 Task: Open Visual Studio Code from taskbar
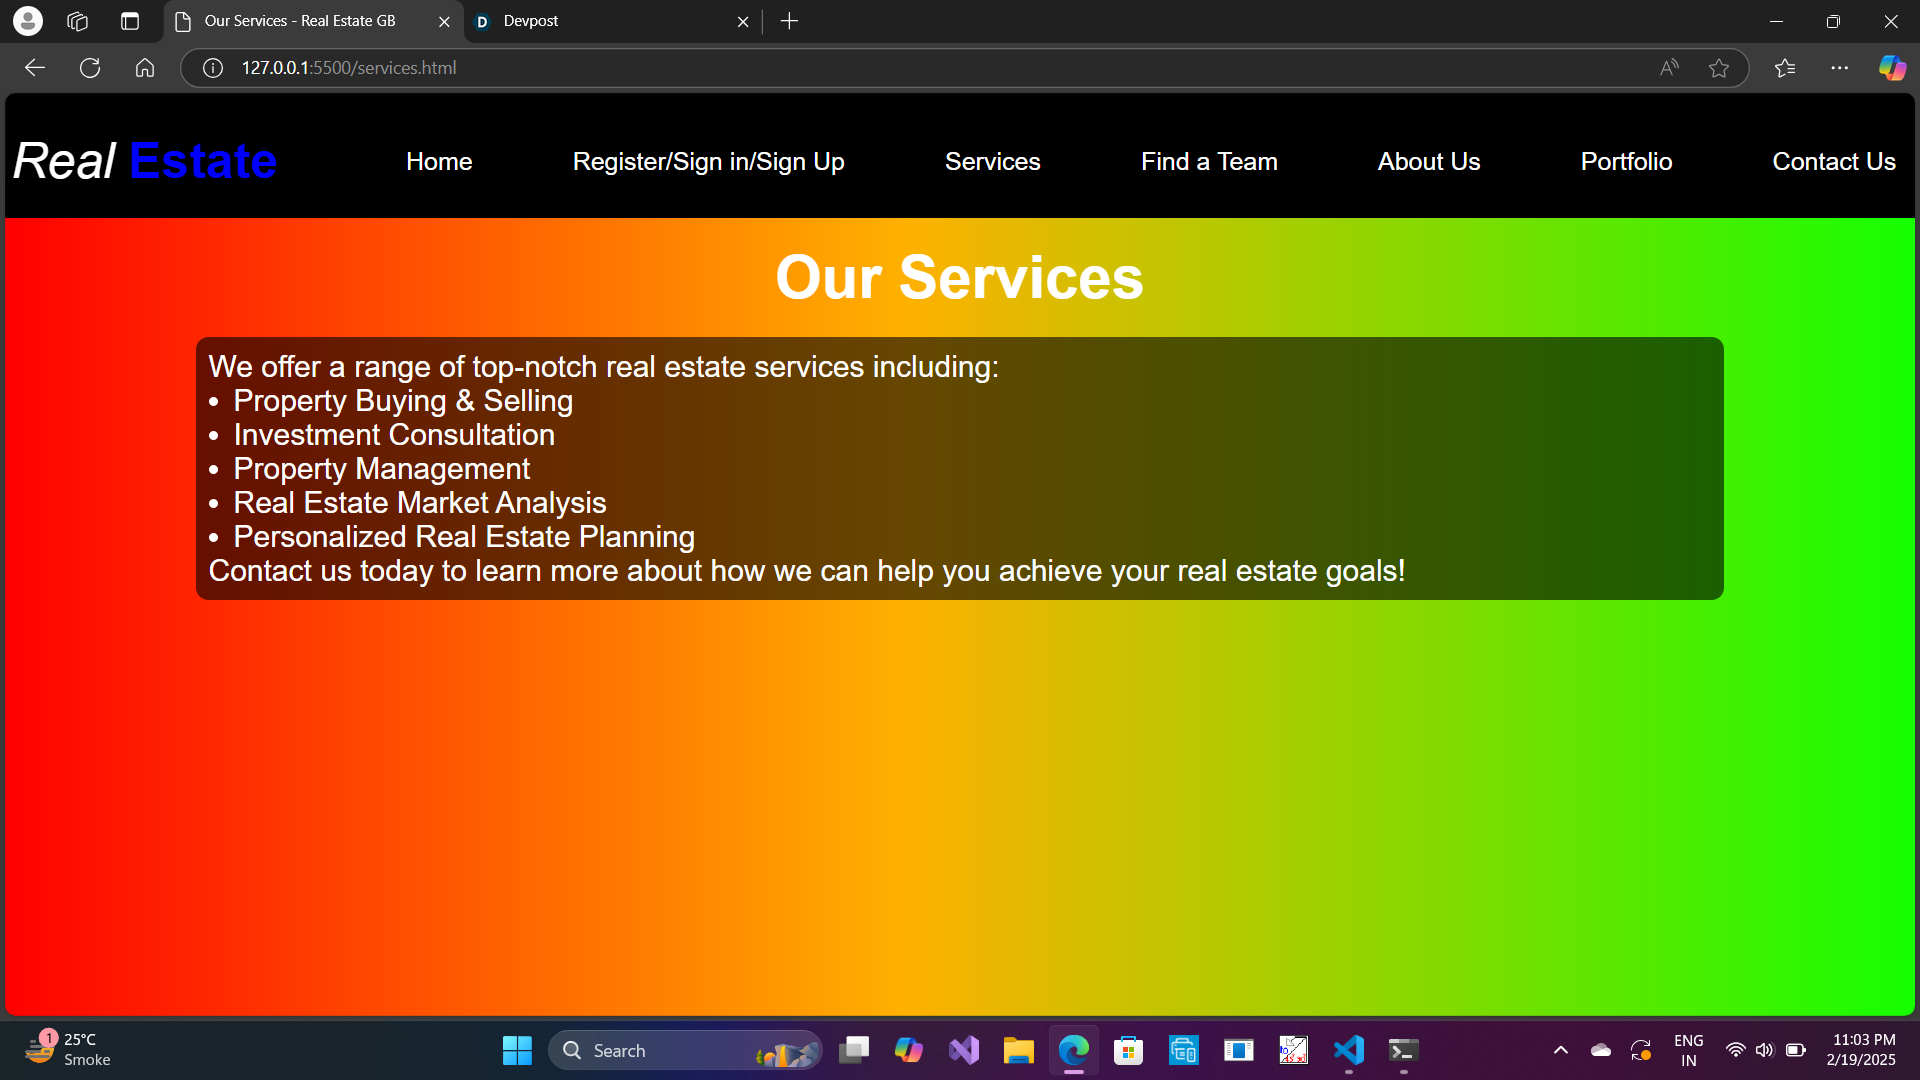(1348, 1050)
